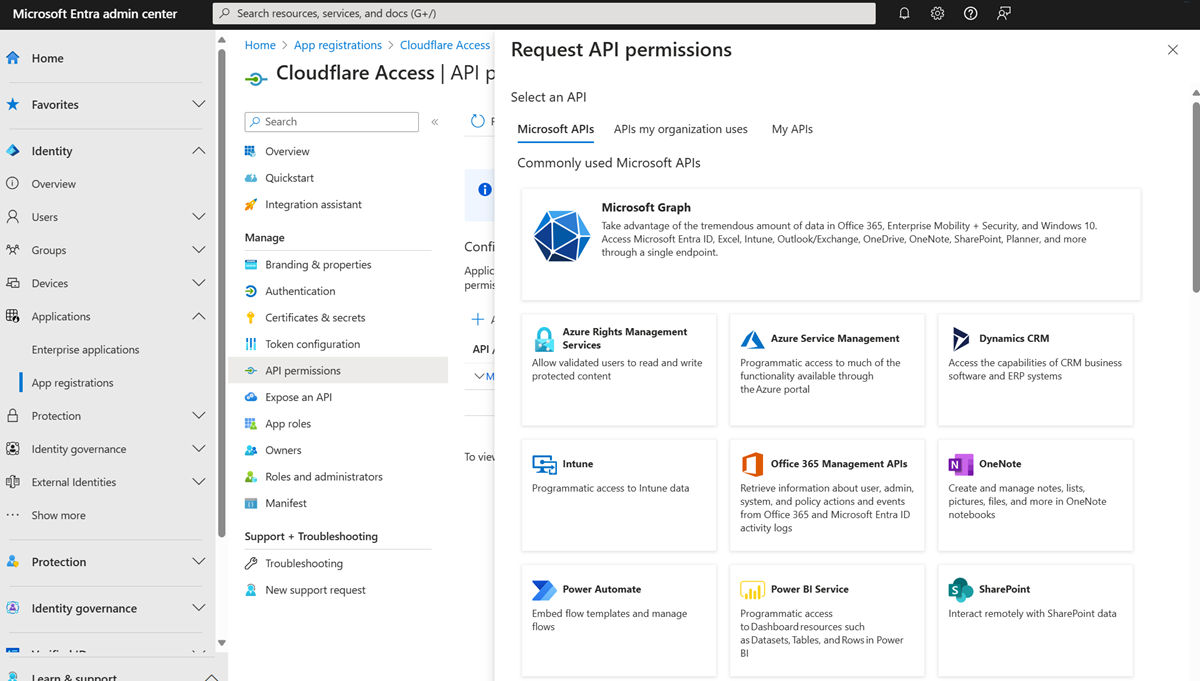Select the Power Automate API
Screen dimensions: 1200x681
618,620
